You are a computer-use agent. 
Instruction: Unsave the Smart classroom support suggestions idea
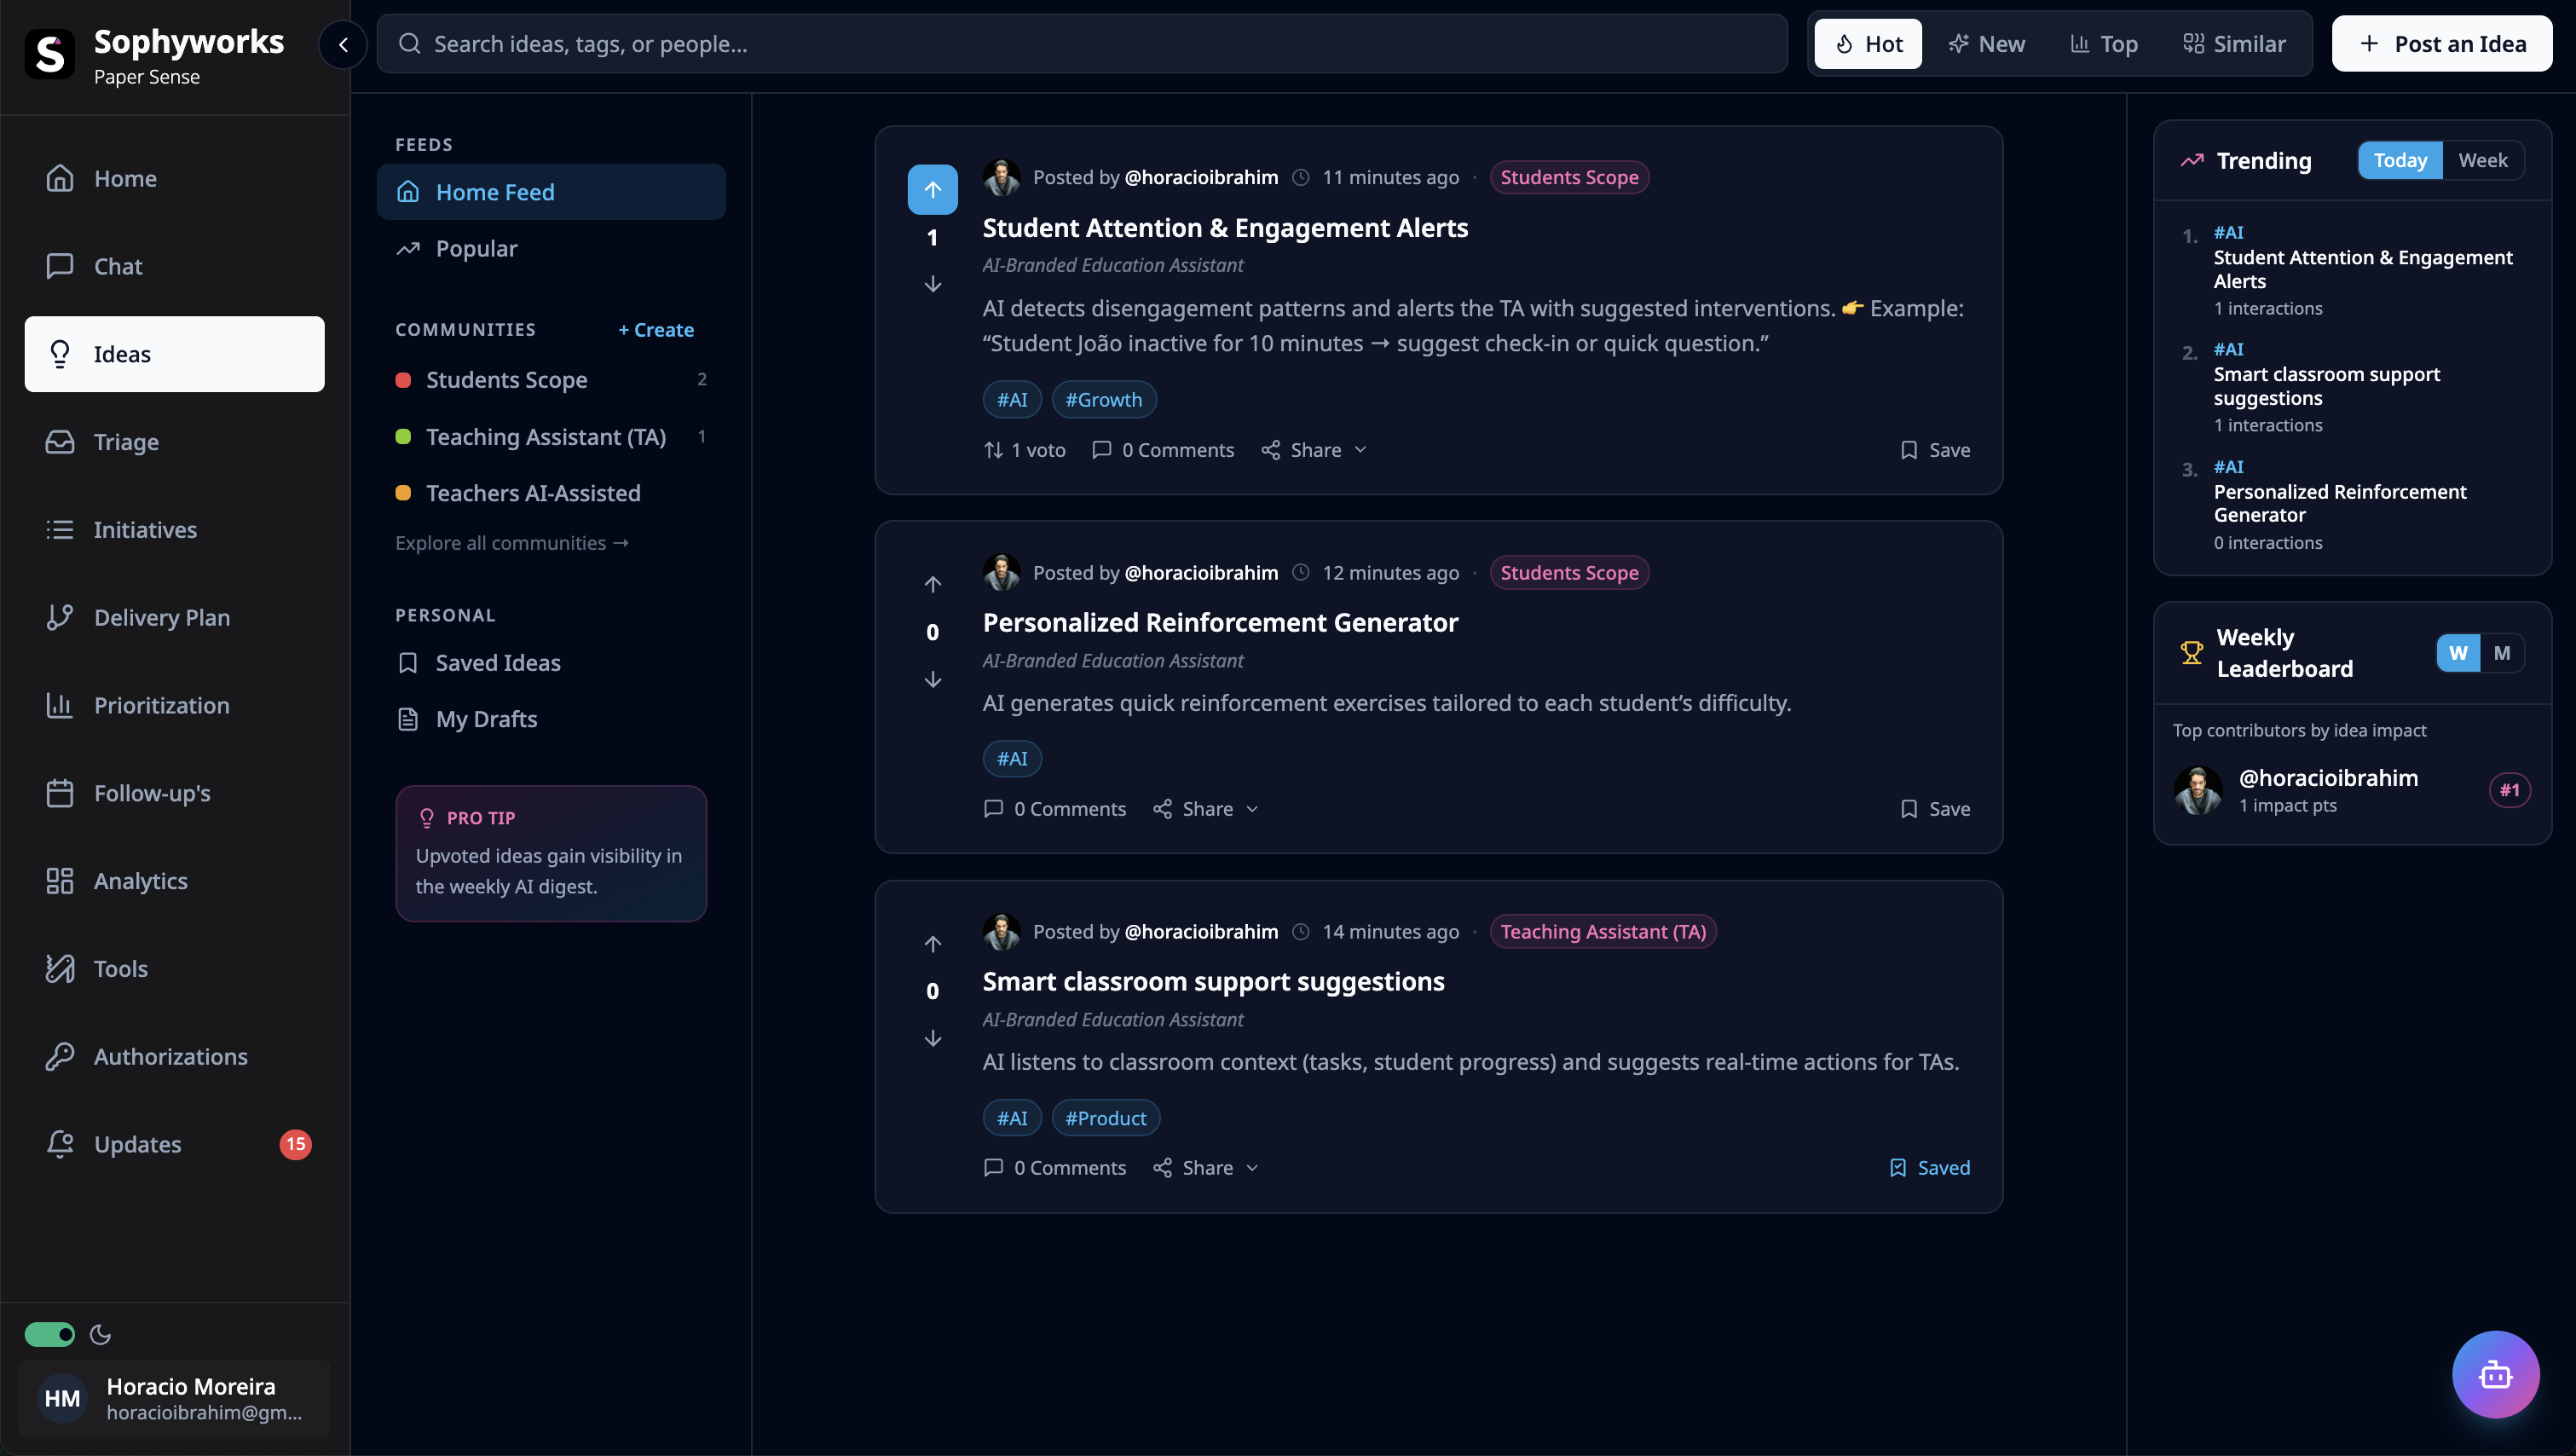tap(1929, 1167)
